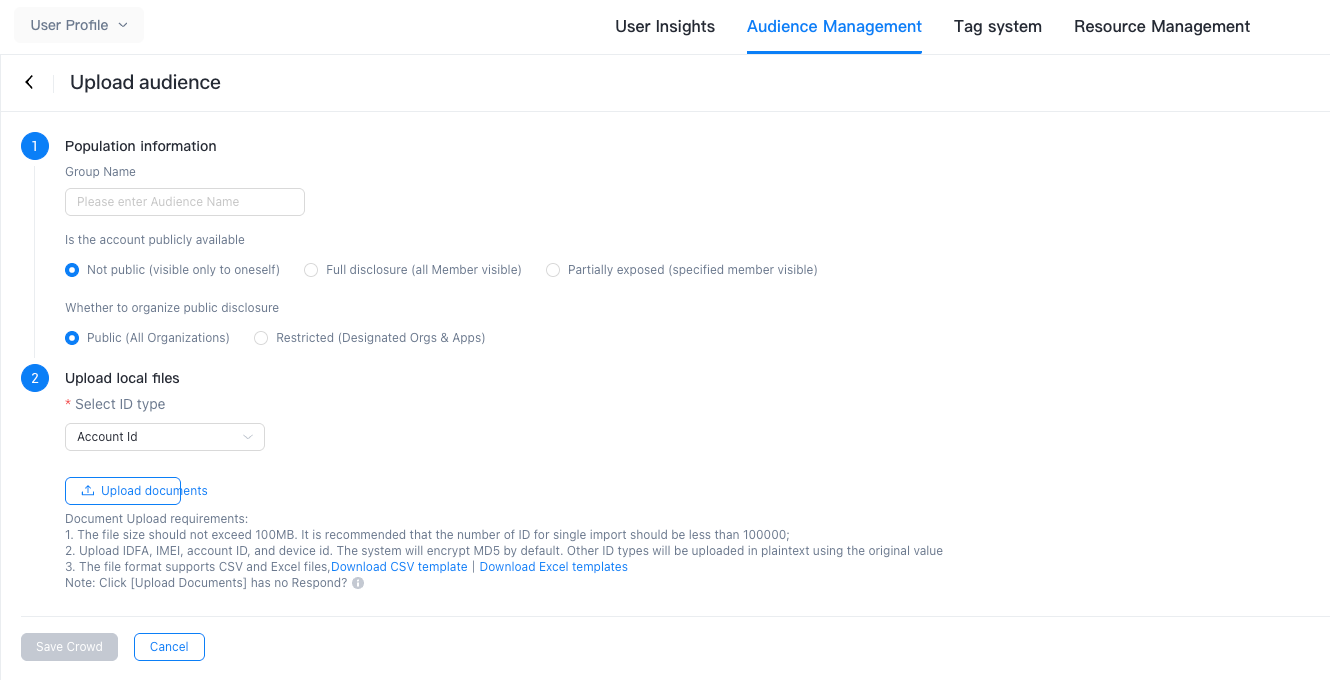
Task: Choose Partially exposed (specified member visible)
Action: (553, 270)
